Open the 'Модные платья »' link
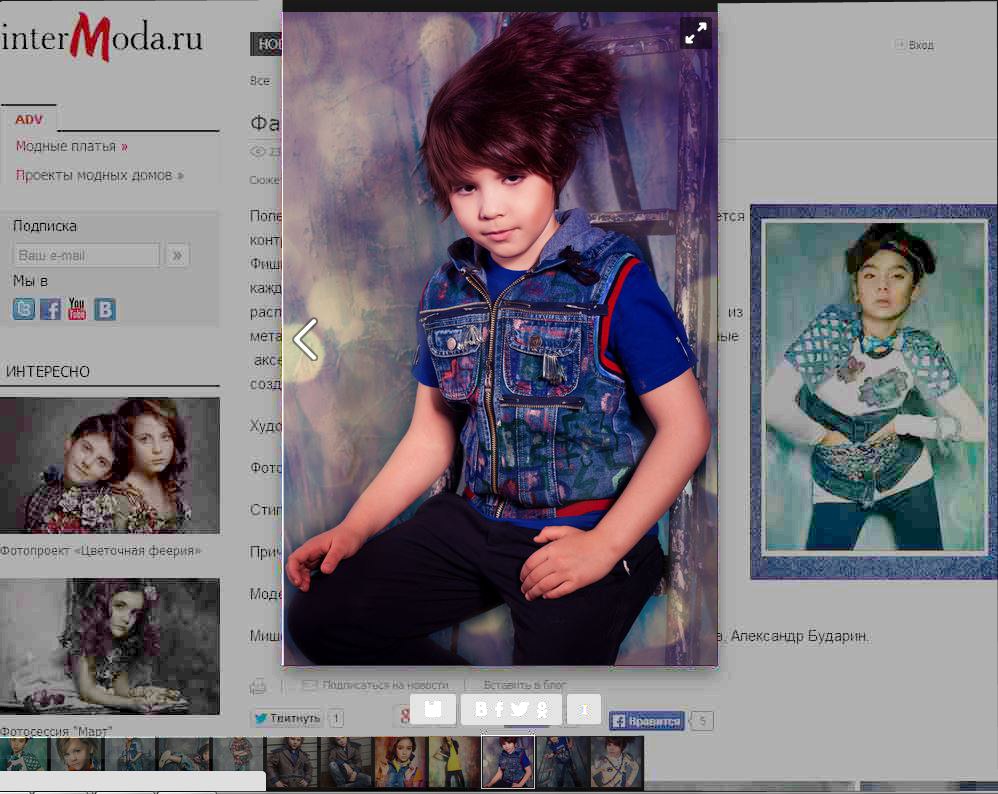The width and height of the screenshot is (998, 794). (71, 146)
